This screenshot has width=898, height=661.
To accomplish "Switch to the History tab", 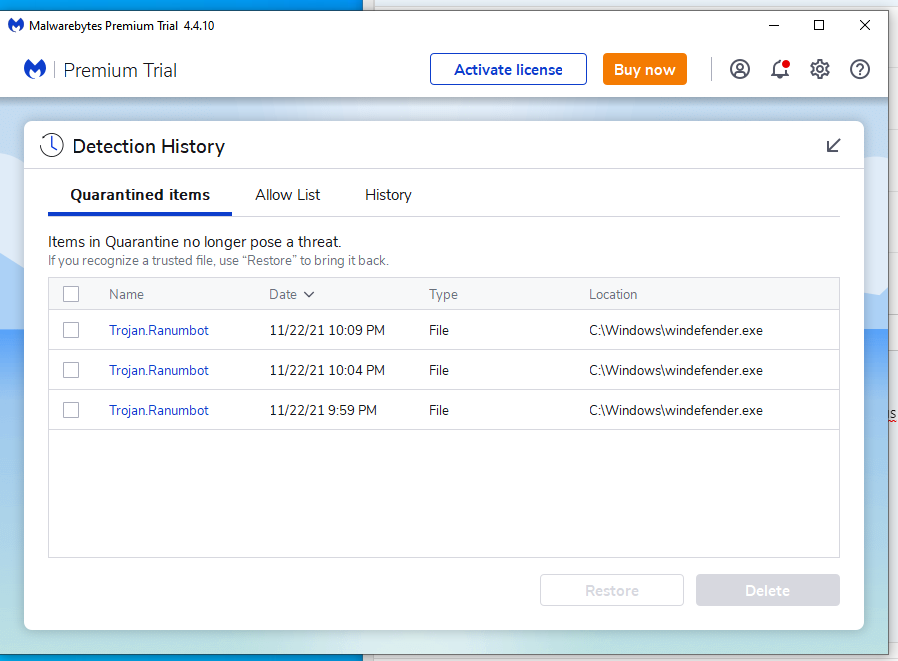I will point(388,195).
